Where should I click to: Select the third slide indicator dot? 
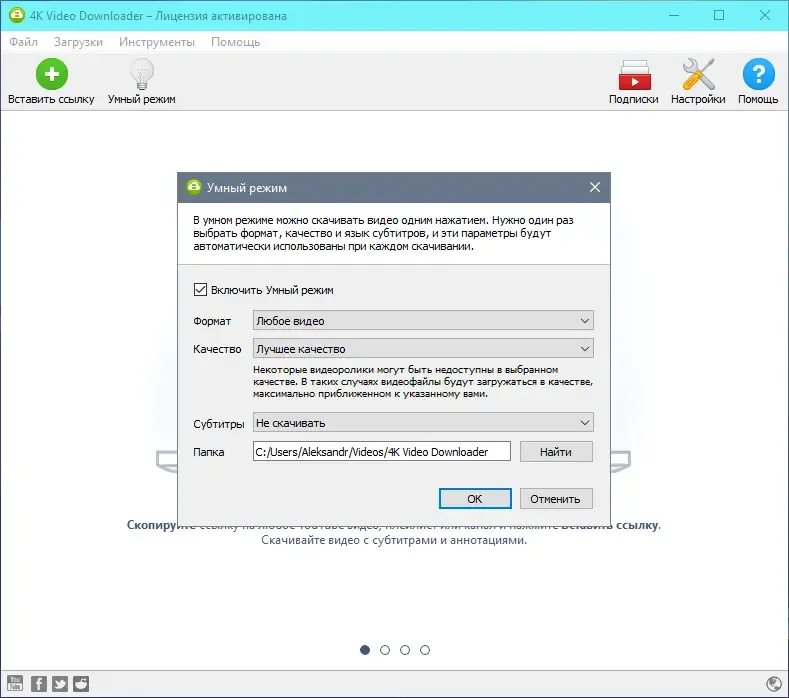coord(405,650)
